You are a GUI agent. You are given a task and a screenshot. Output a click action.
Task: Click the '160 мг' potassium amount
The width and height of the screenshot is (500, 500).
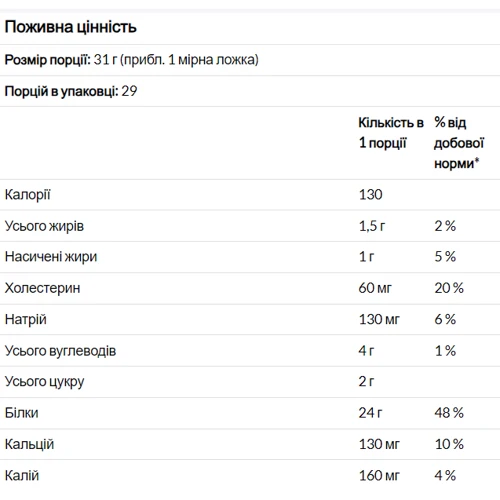pos(379,476)
